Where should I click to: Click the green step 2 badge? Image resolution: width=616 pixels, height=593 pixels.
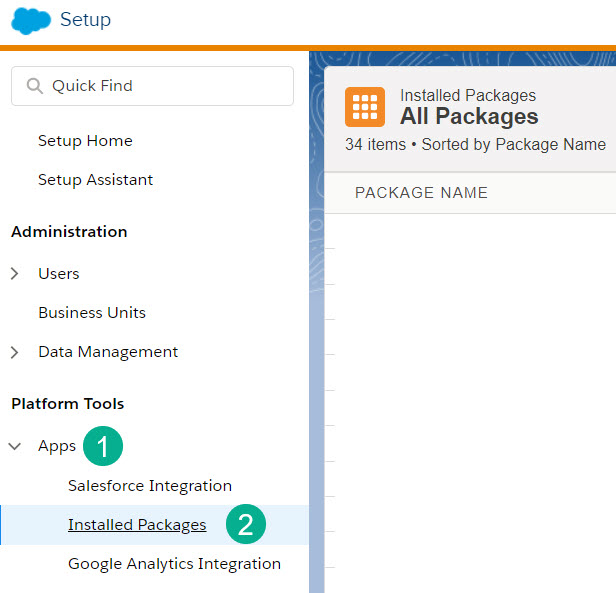pos(246,525)
